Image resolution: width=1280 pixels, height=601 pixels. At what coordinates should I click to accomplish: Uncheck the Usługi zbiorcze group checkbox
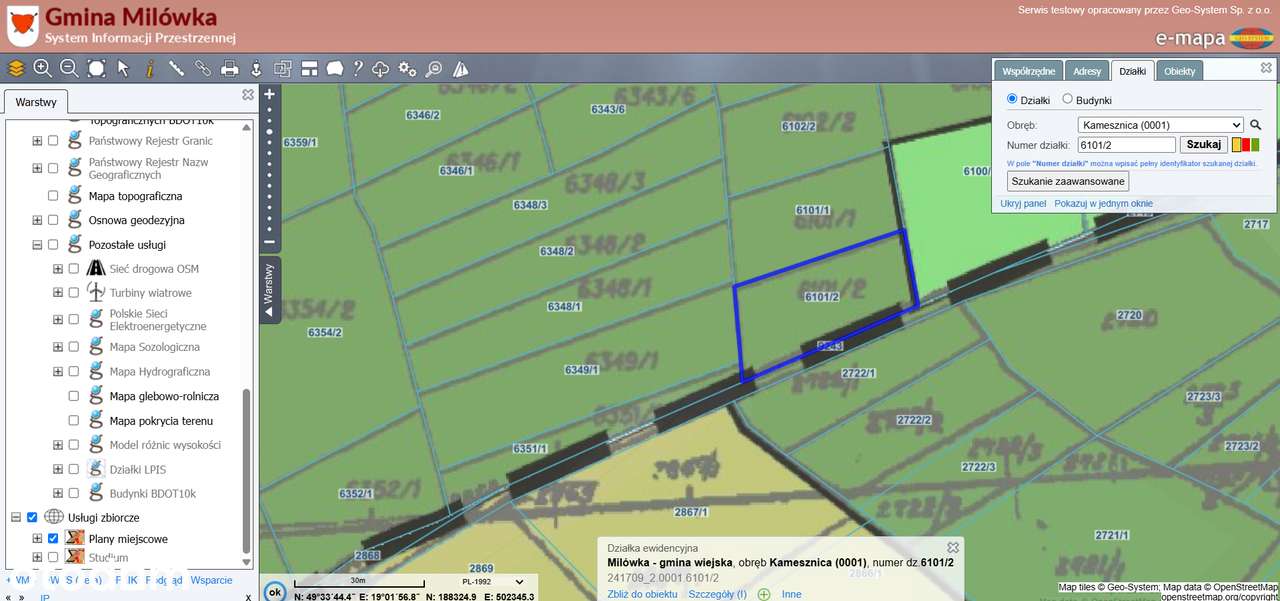click(32, 517)
